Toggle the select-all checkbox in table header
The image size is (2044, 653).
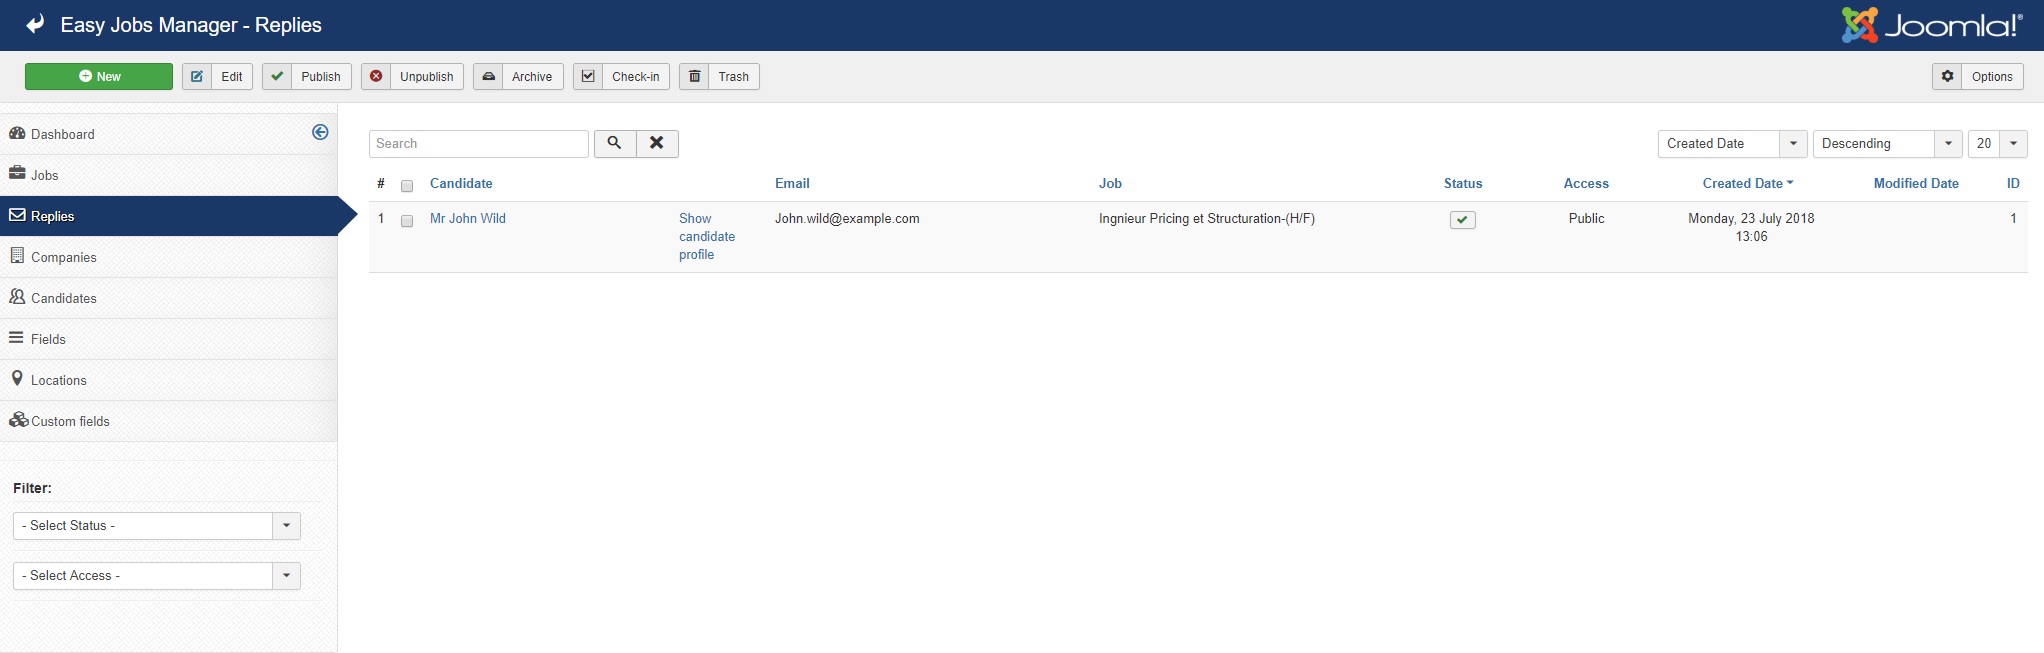[x=407, y=186]
